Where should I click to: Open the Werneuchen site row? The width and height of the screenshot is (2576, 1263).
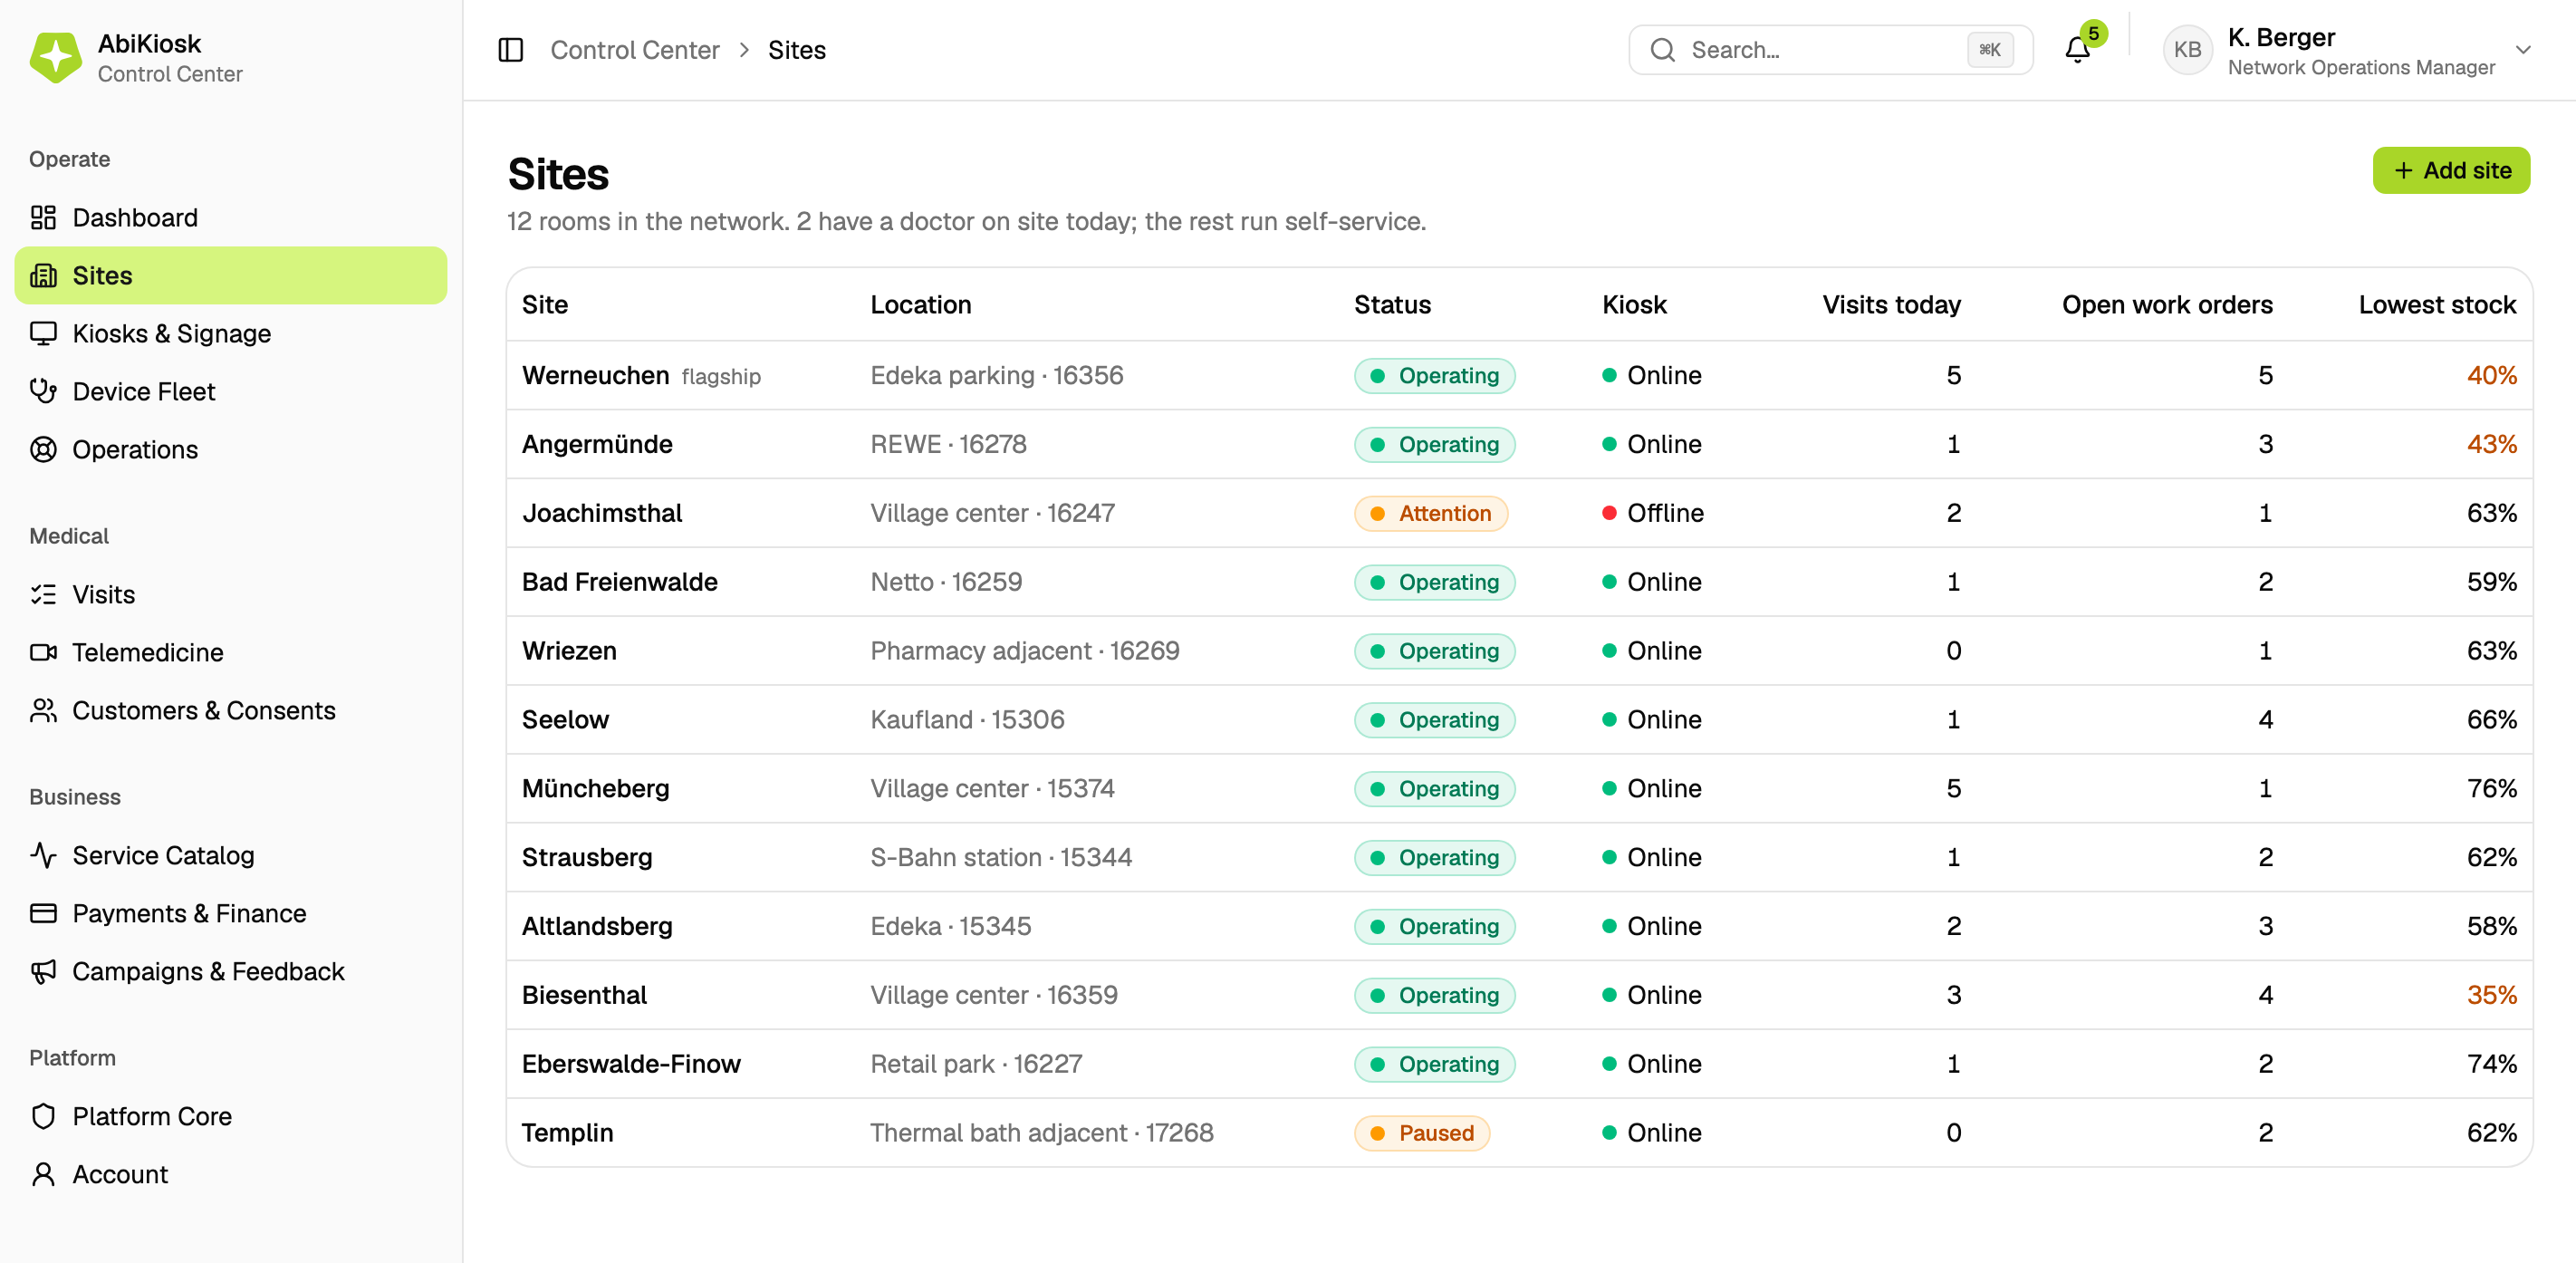coord(1519,375)
